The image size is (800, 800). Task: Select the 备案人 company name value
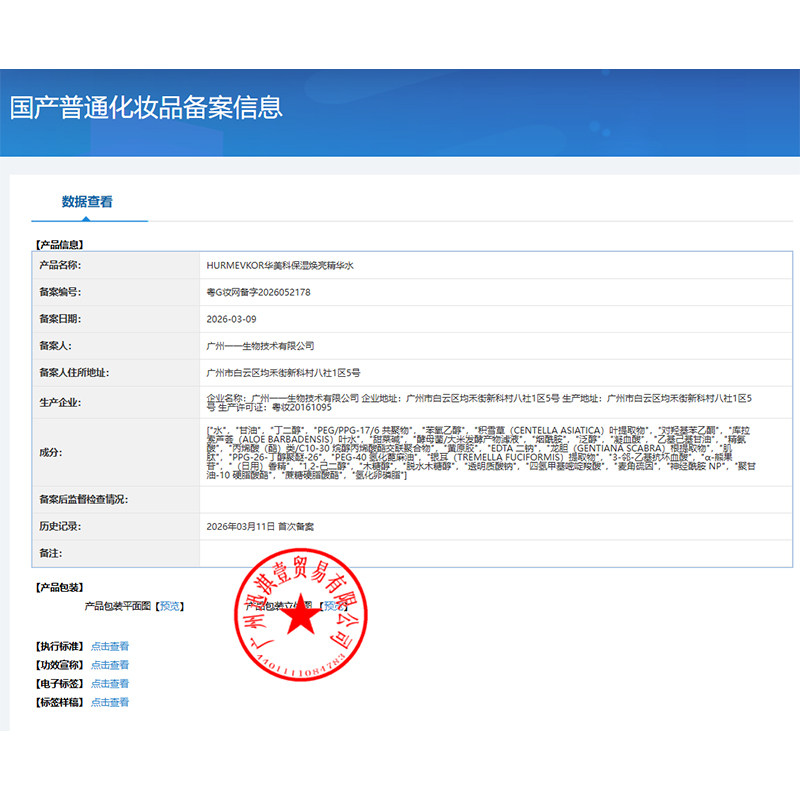tap(260, 346)
